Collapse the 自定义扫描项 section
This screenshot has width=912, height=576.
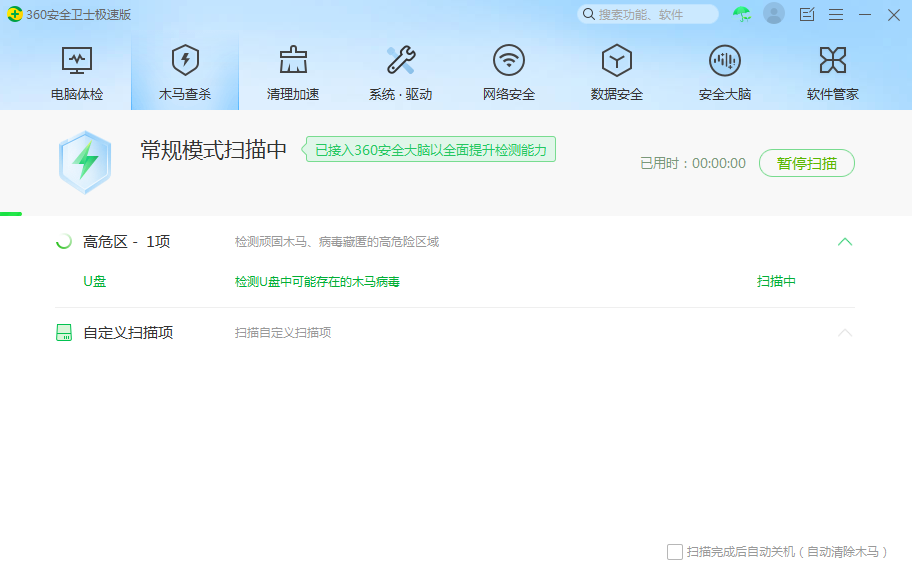point(845,333)
